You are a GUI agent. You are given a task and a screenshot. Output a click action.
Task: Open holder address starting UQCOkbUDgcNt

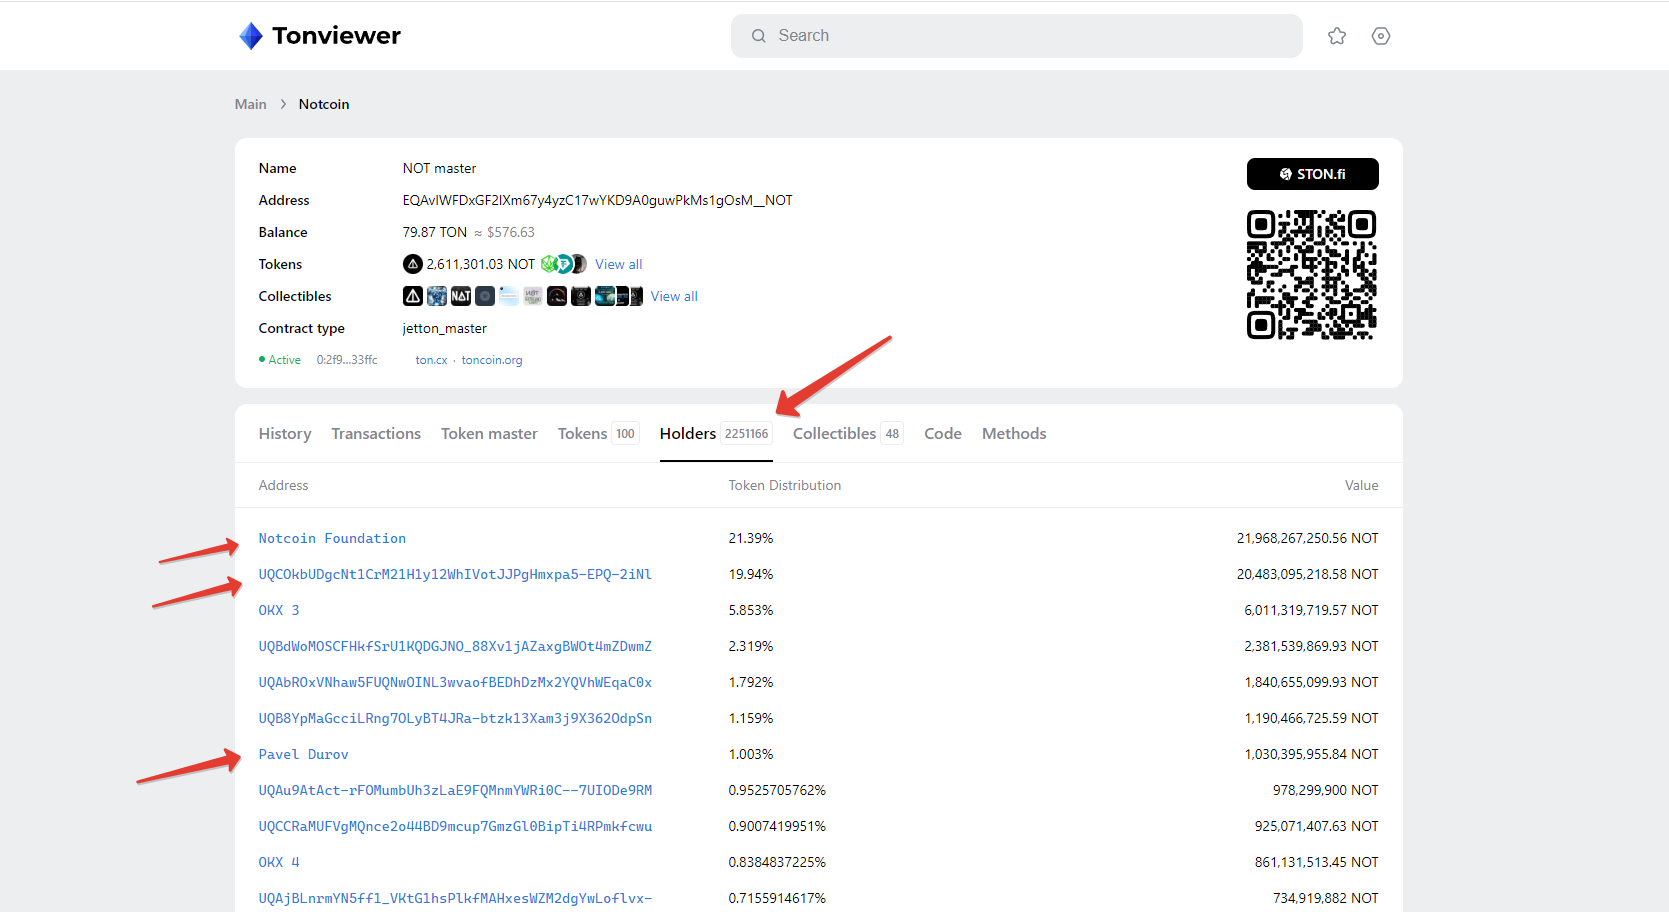pyautogui.click(x=455, y=574)
